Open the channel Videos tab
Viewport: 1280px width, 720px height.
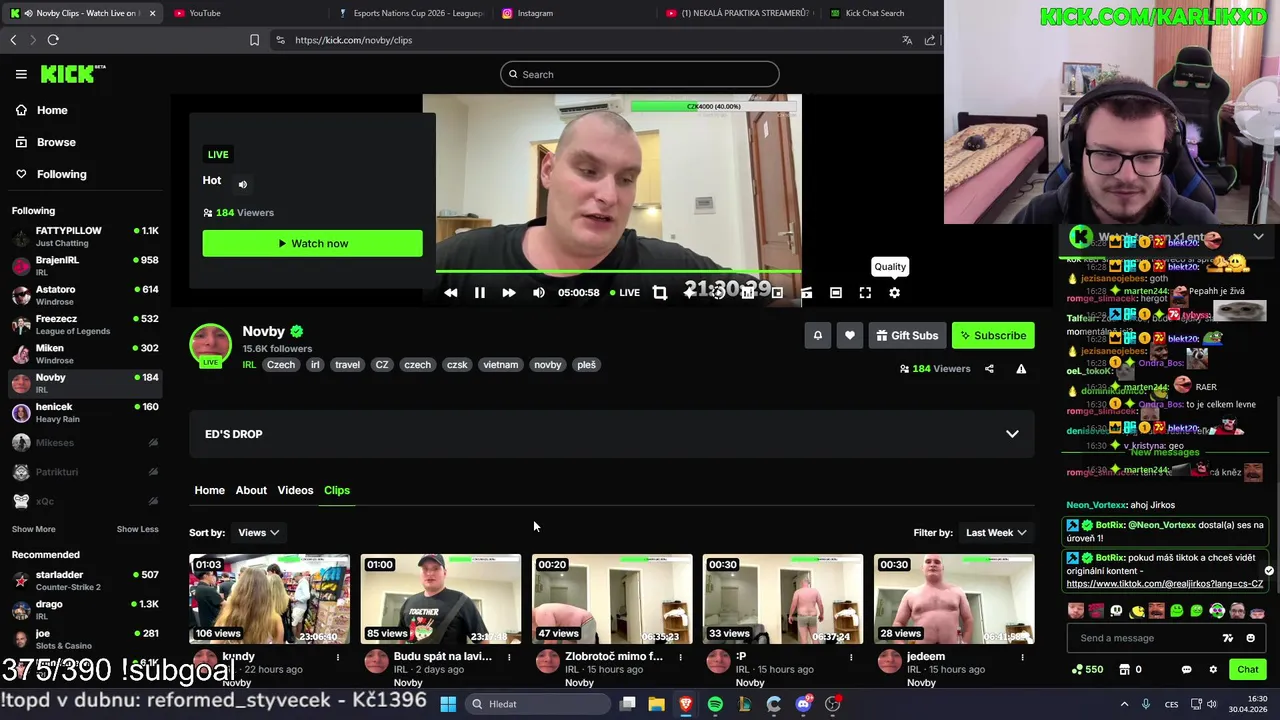coord(295,490)
